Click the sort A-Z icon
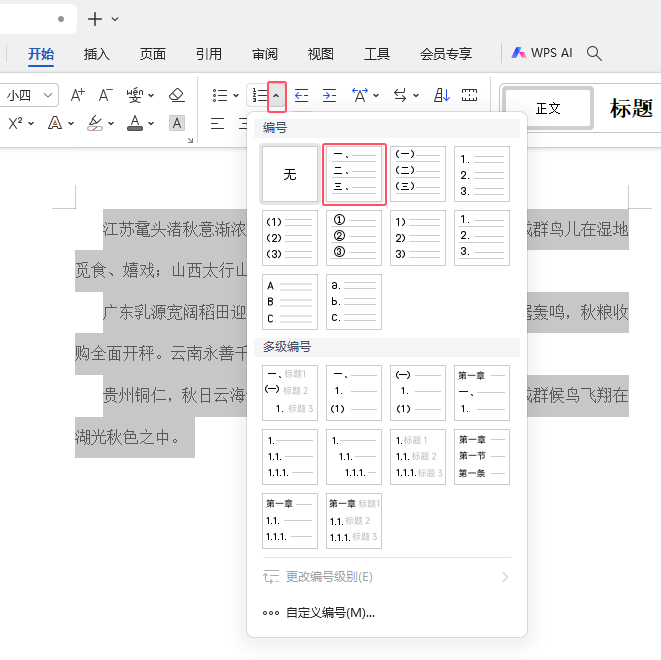 (x=442, y=96)
